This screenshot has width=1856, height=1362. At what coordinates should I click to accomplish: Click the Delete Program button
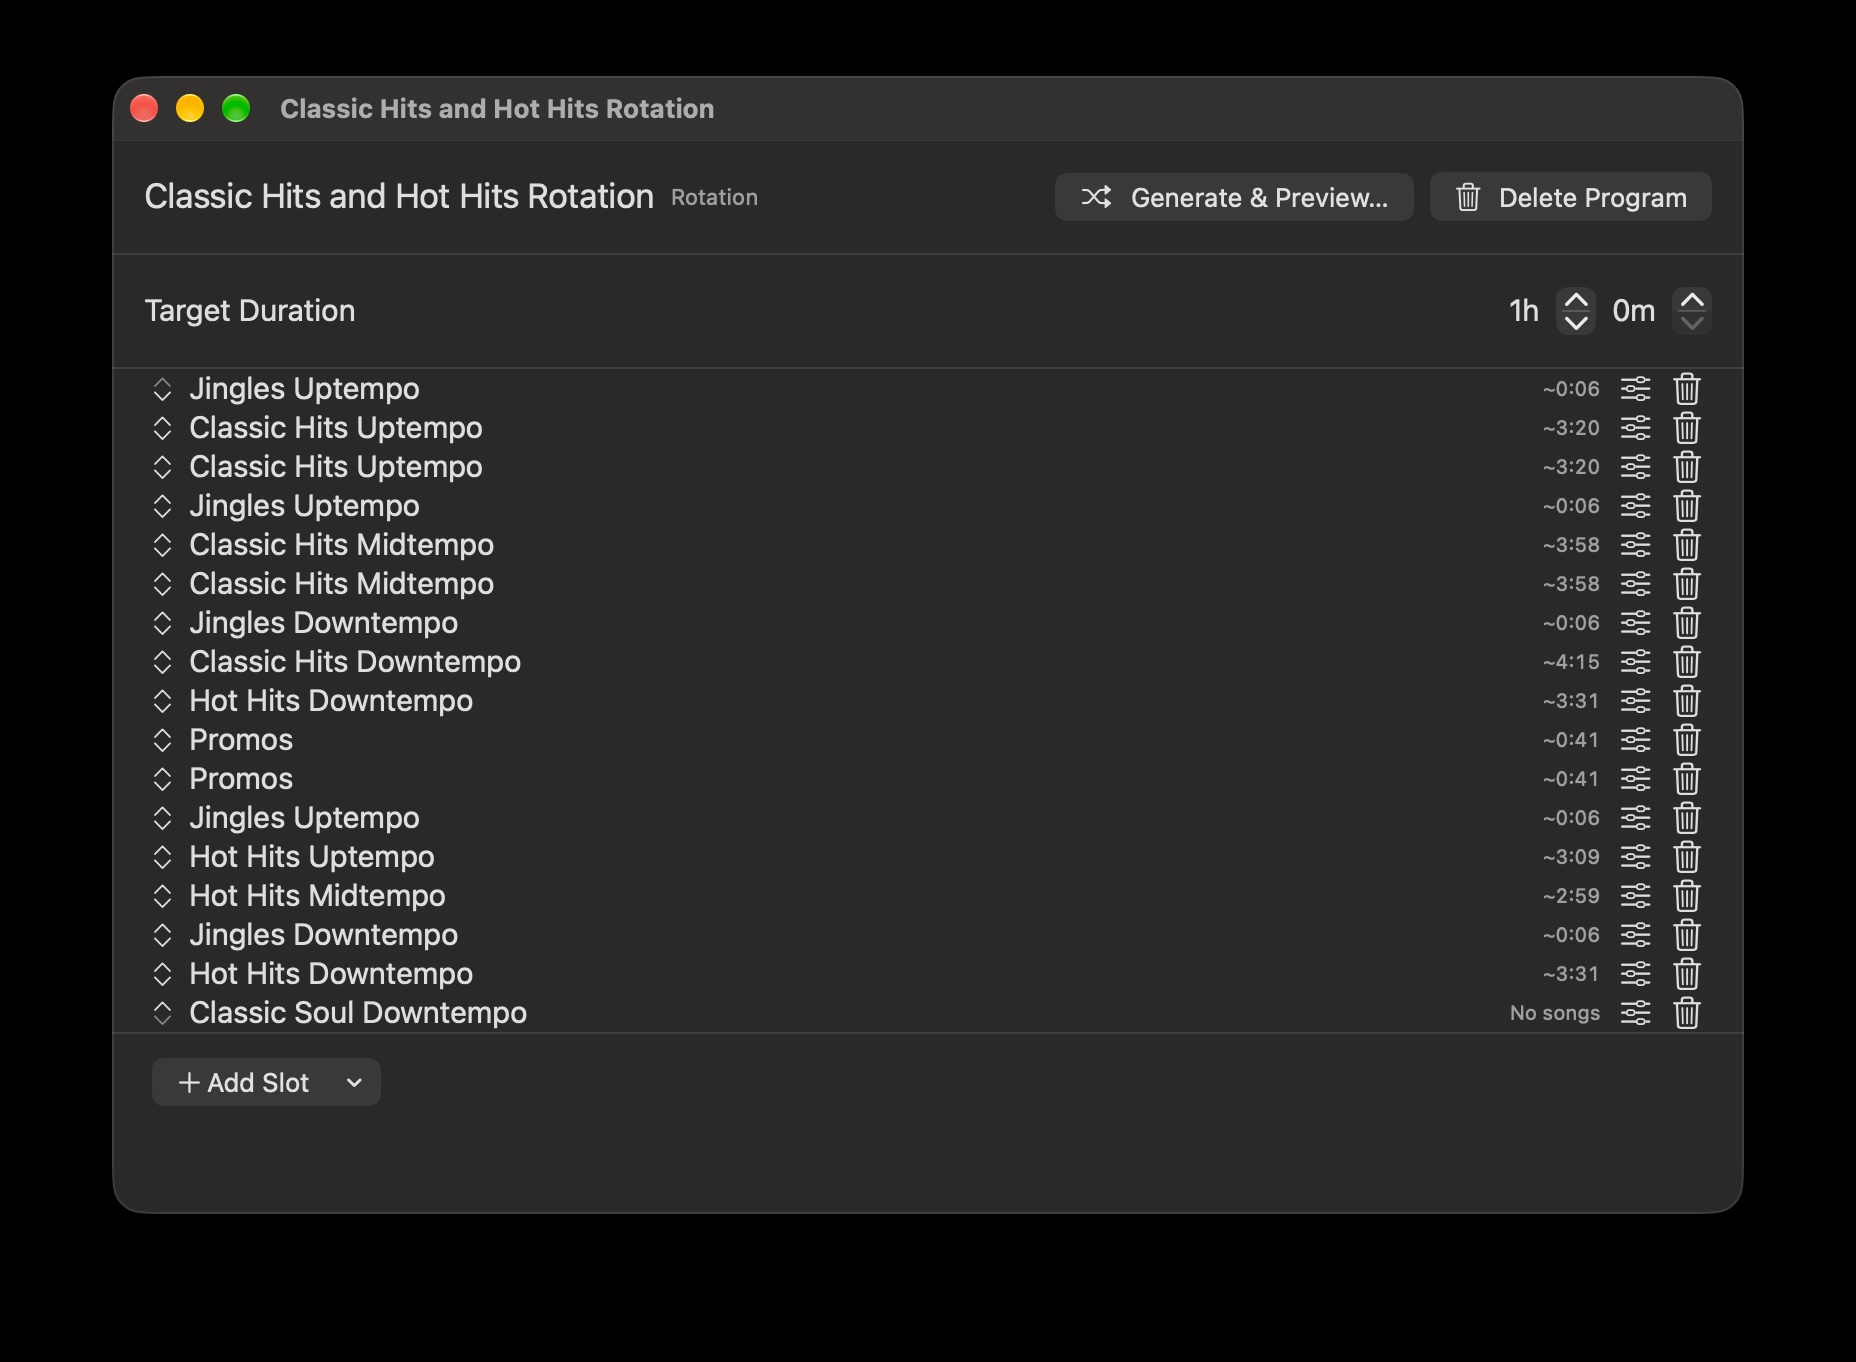1570,197
